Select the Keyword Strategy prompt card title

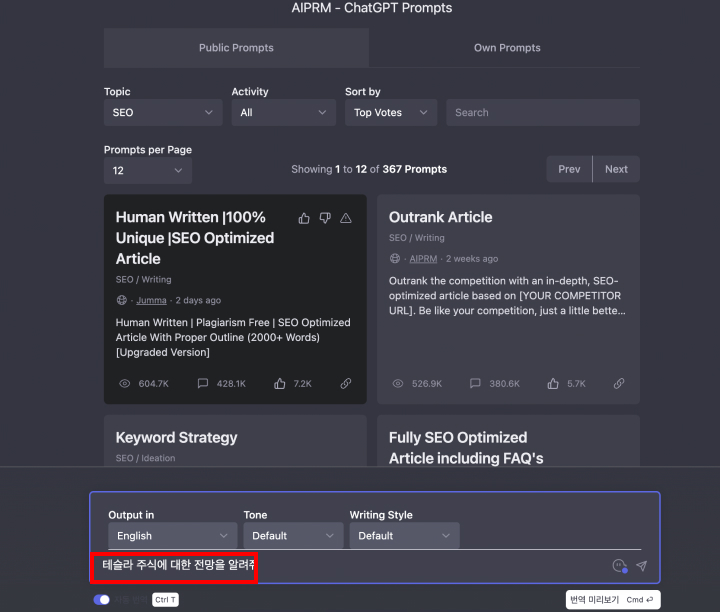click(177, 438)
